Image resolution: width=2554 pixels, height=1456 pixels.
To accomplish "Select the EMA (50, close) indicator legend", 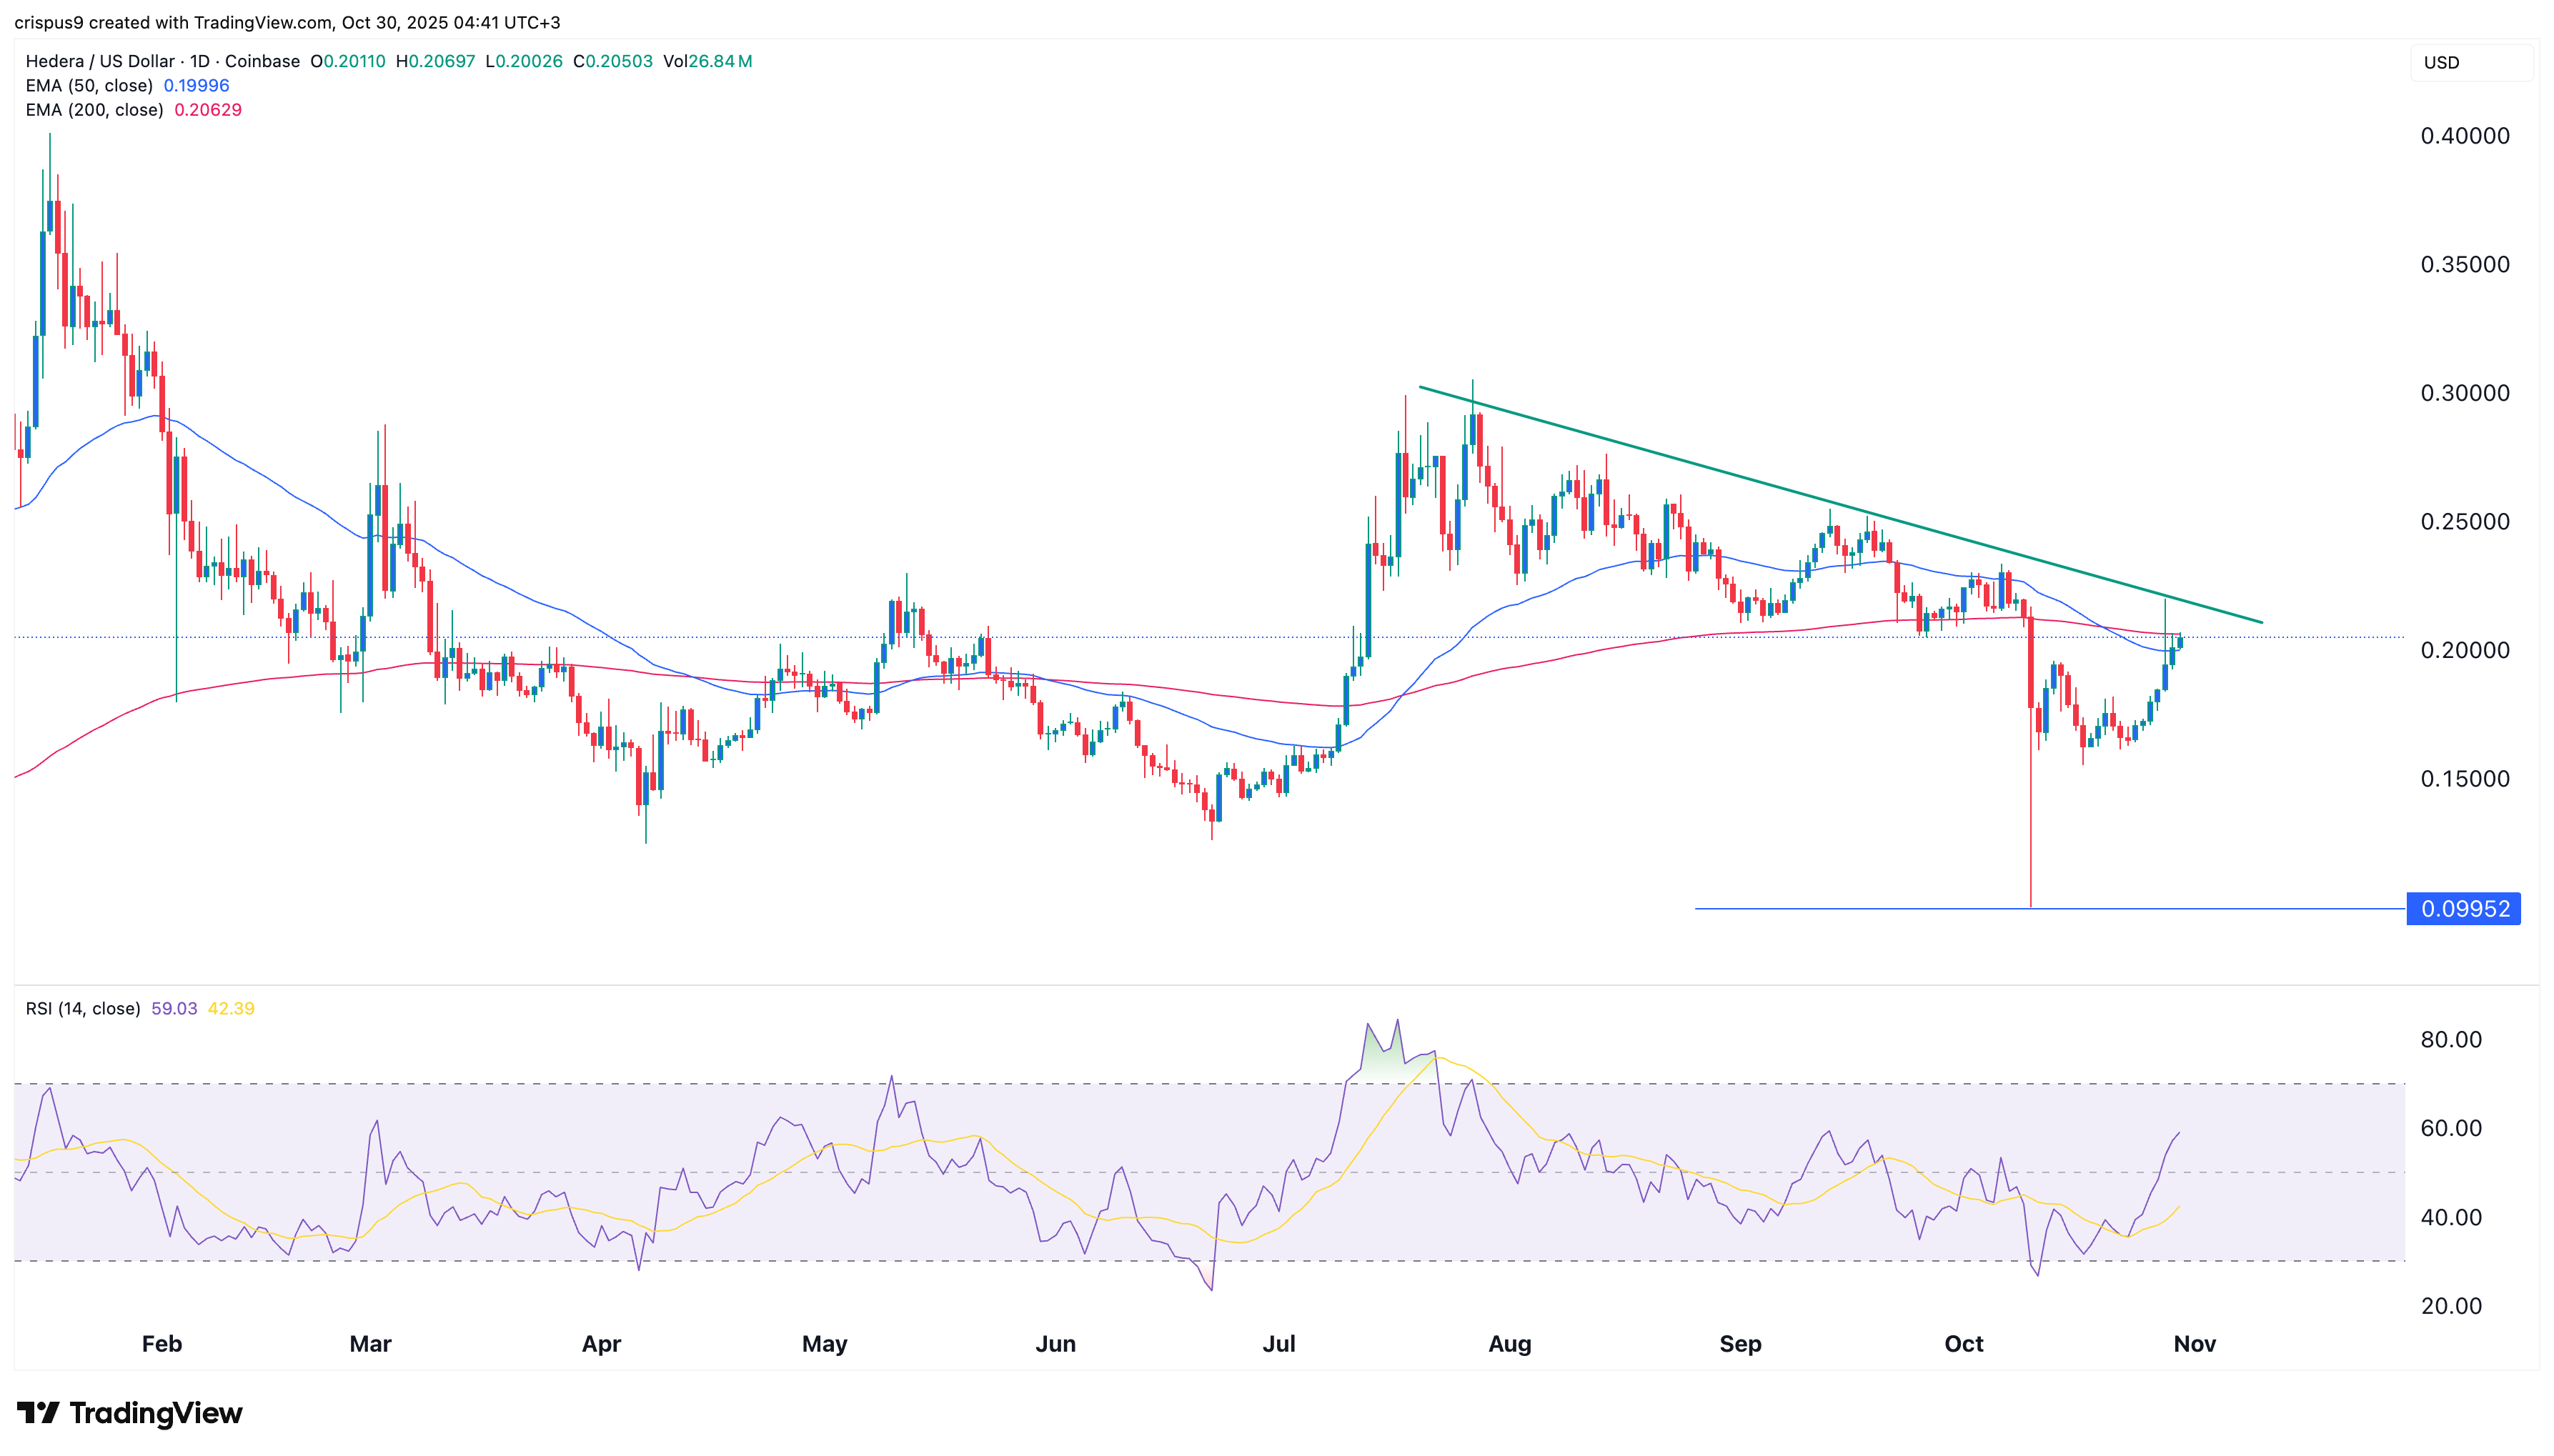I will [89, 86].
